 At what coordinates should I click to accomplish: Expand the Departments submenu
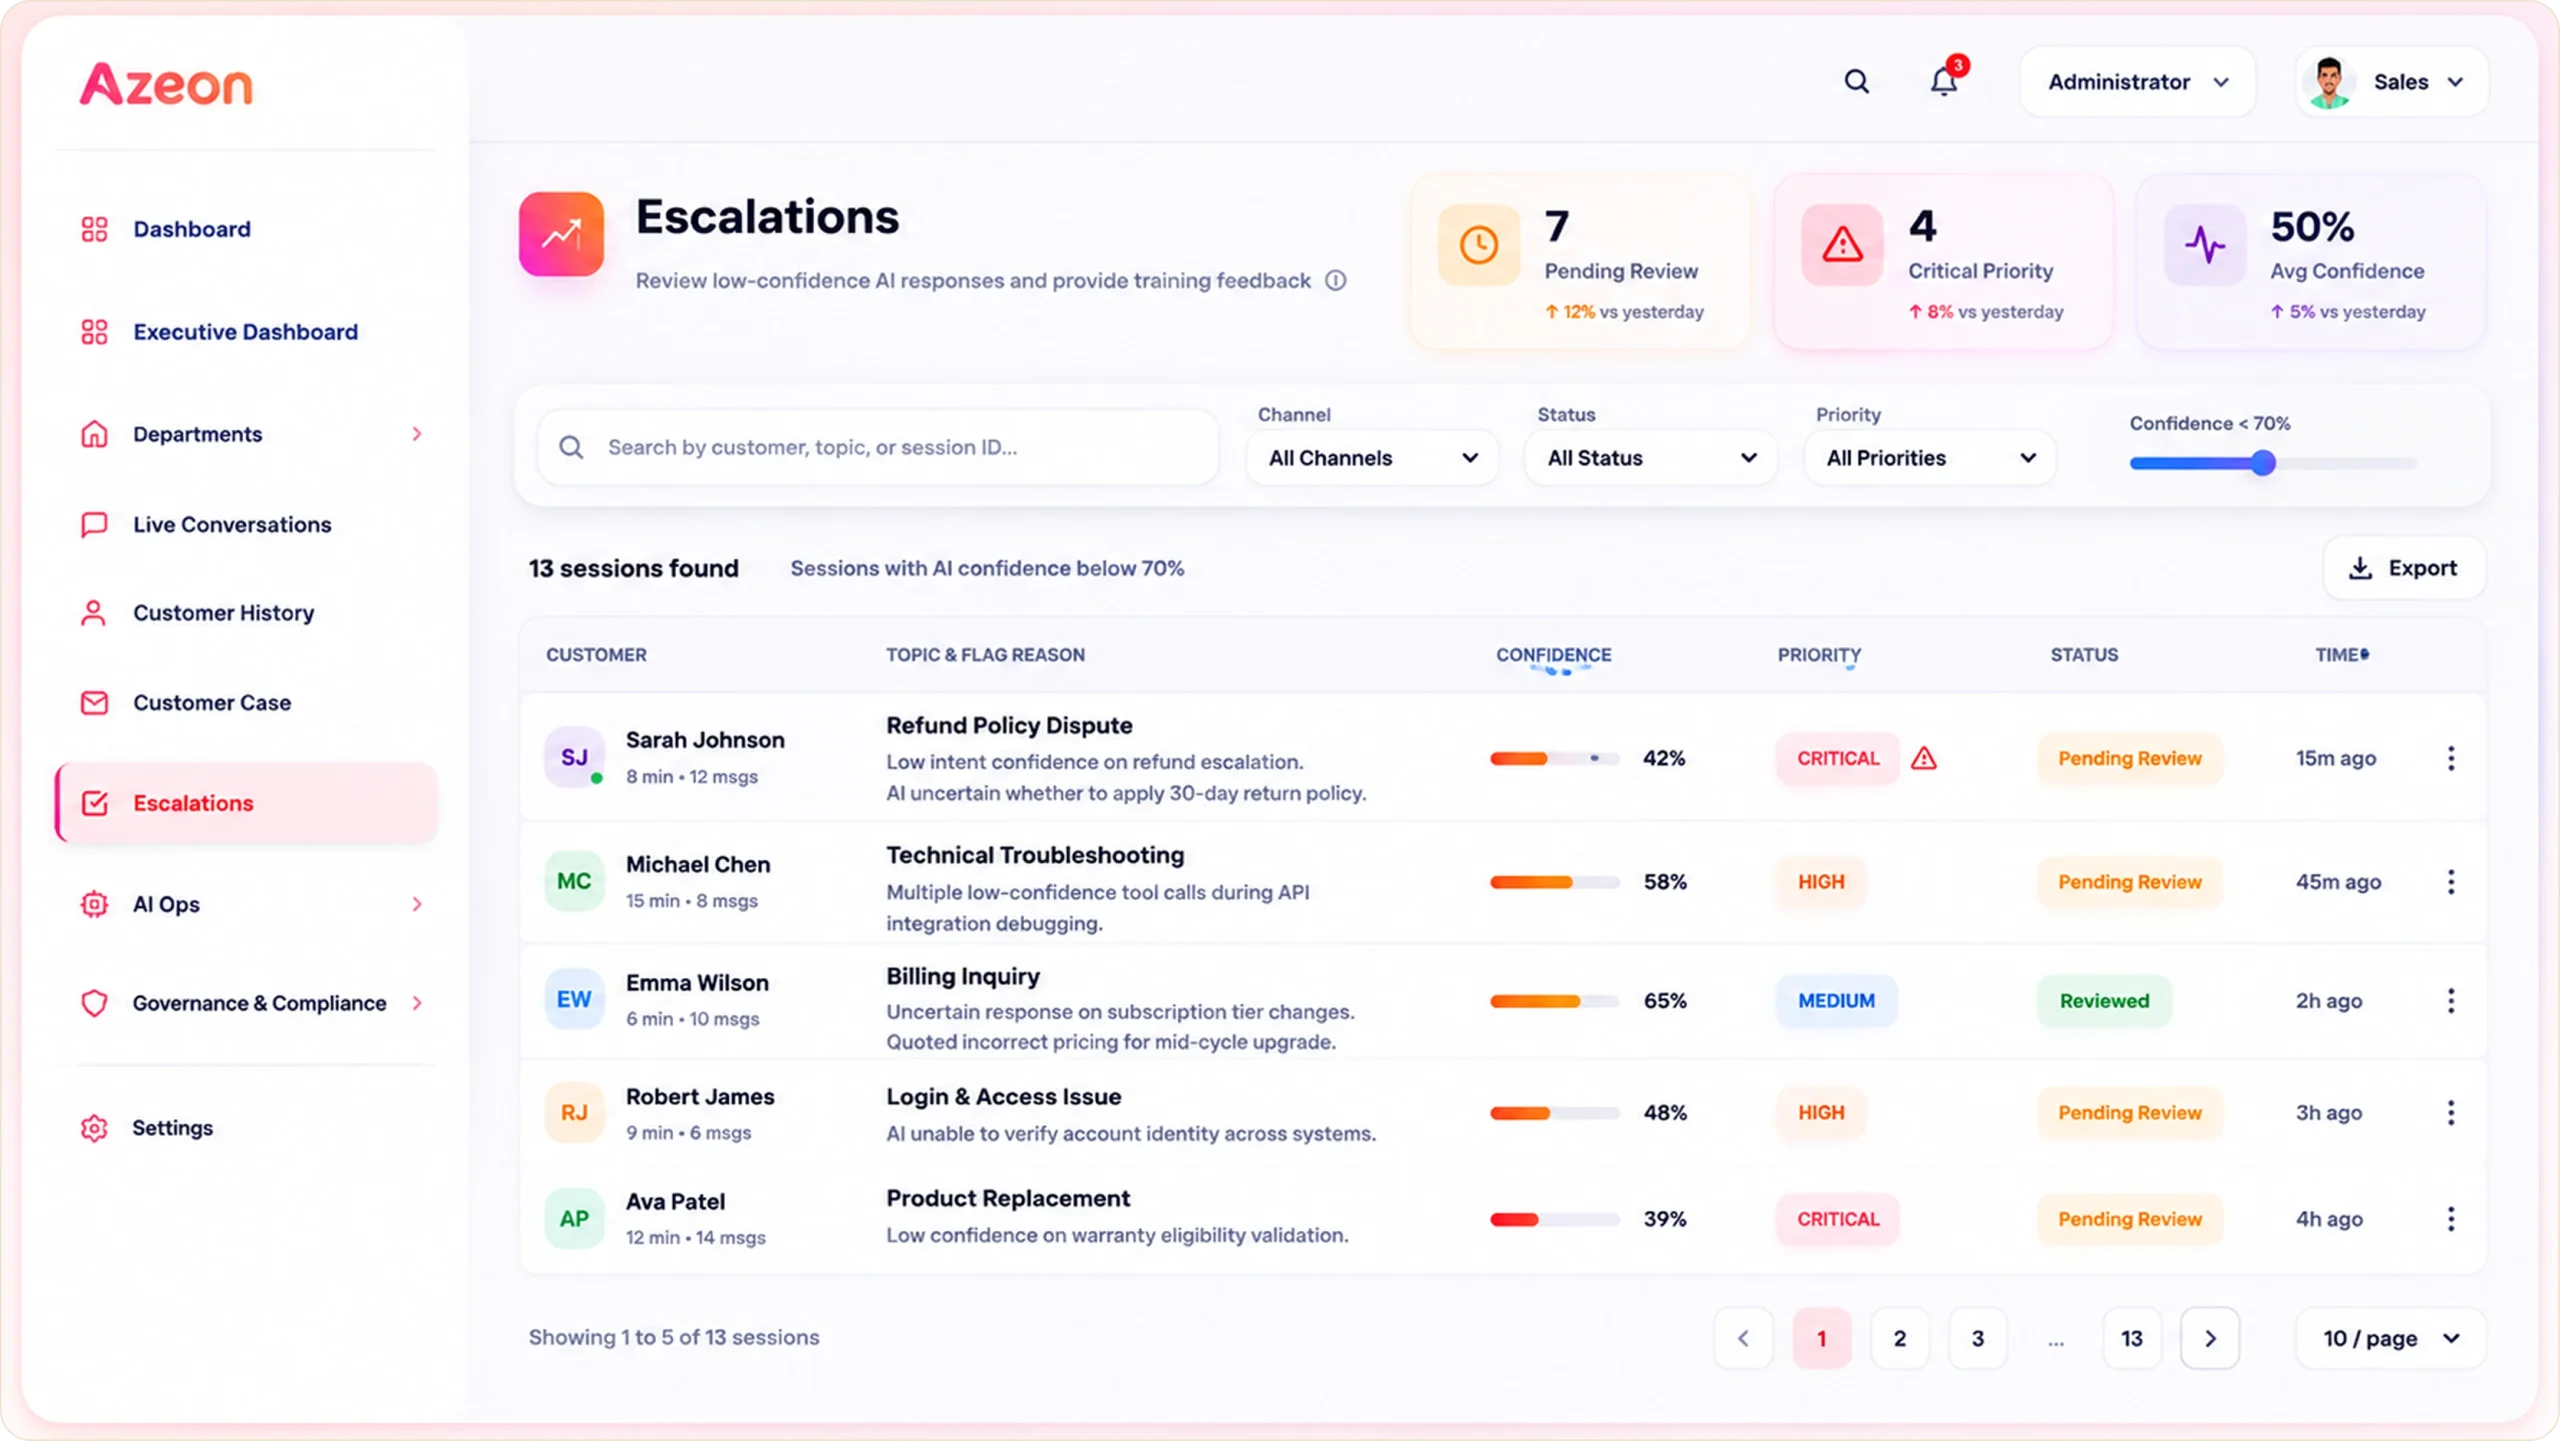tap(417, 434)
